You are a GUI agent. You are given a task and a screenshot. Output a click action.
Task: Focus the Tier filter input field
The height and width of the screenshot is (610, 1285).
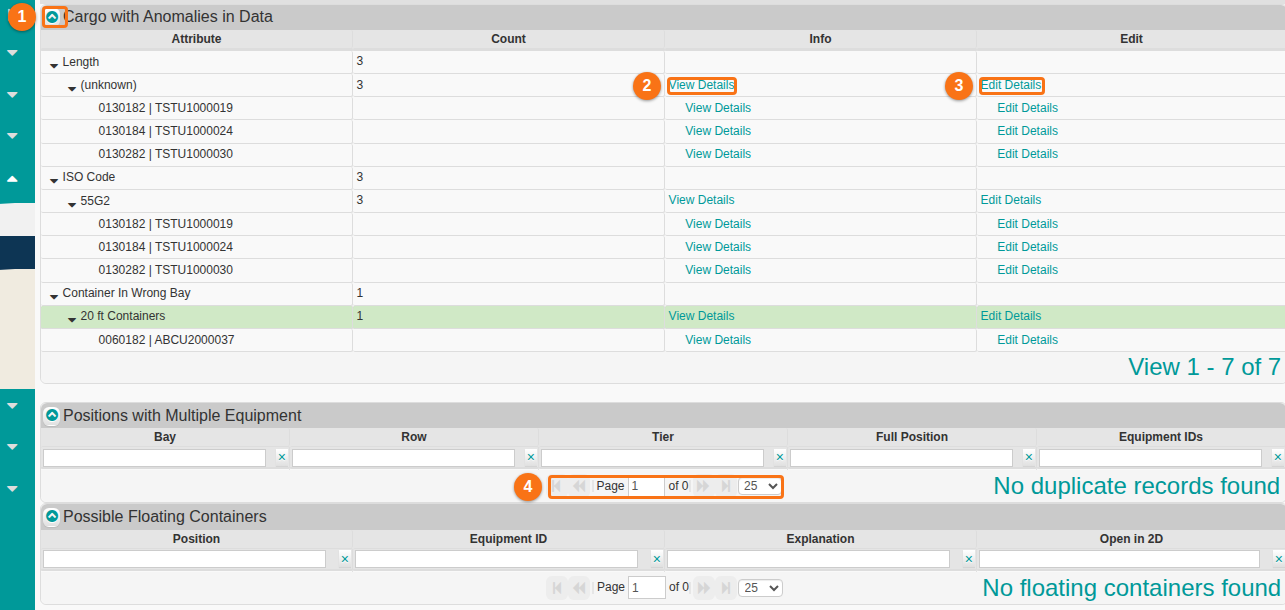(x=652, y=458)
